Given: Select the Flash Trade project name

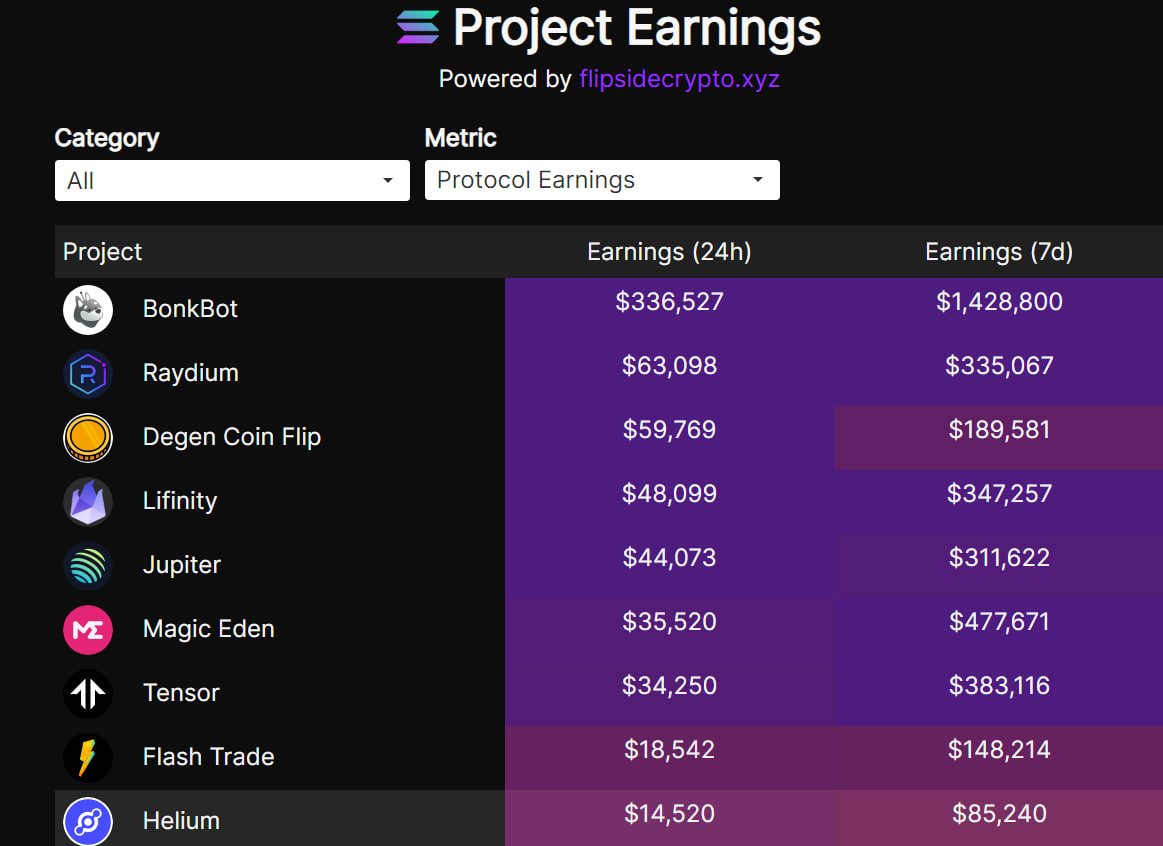Looking at the screenshot, I should click(x=208, y=756).
